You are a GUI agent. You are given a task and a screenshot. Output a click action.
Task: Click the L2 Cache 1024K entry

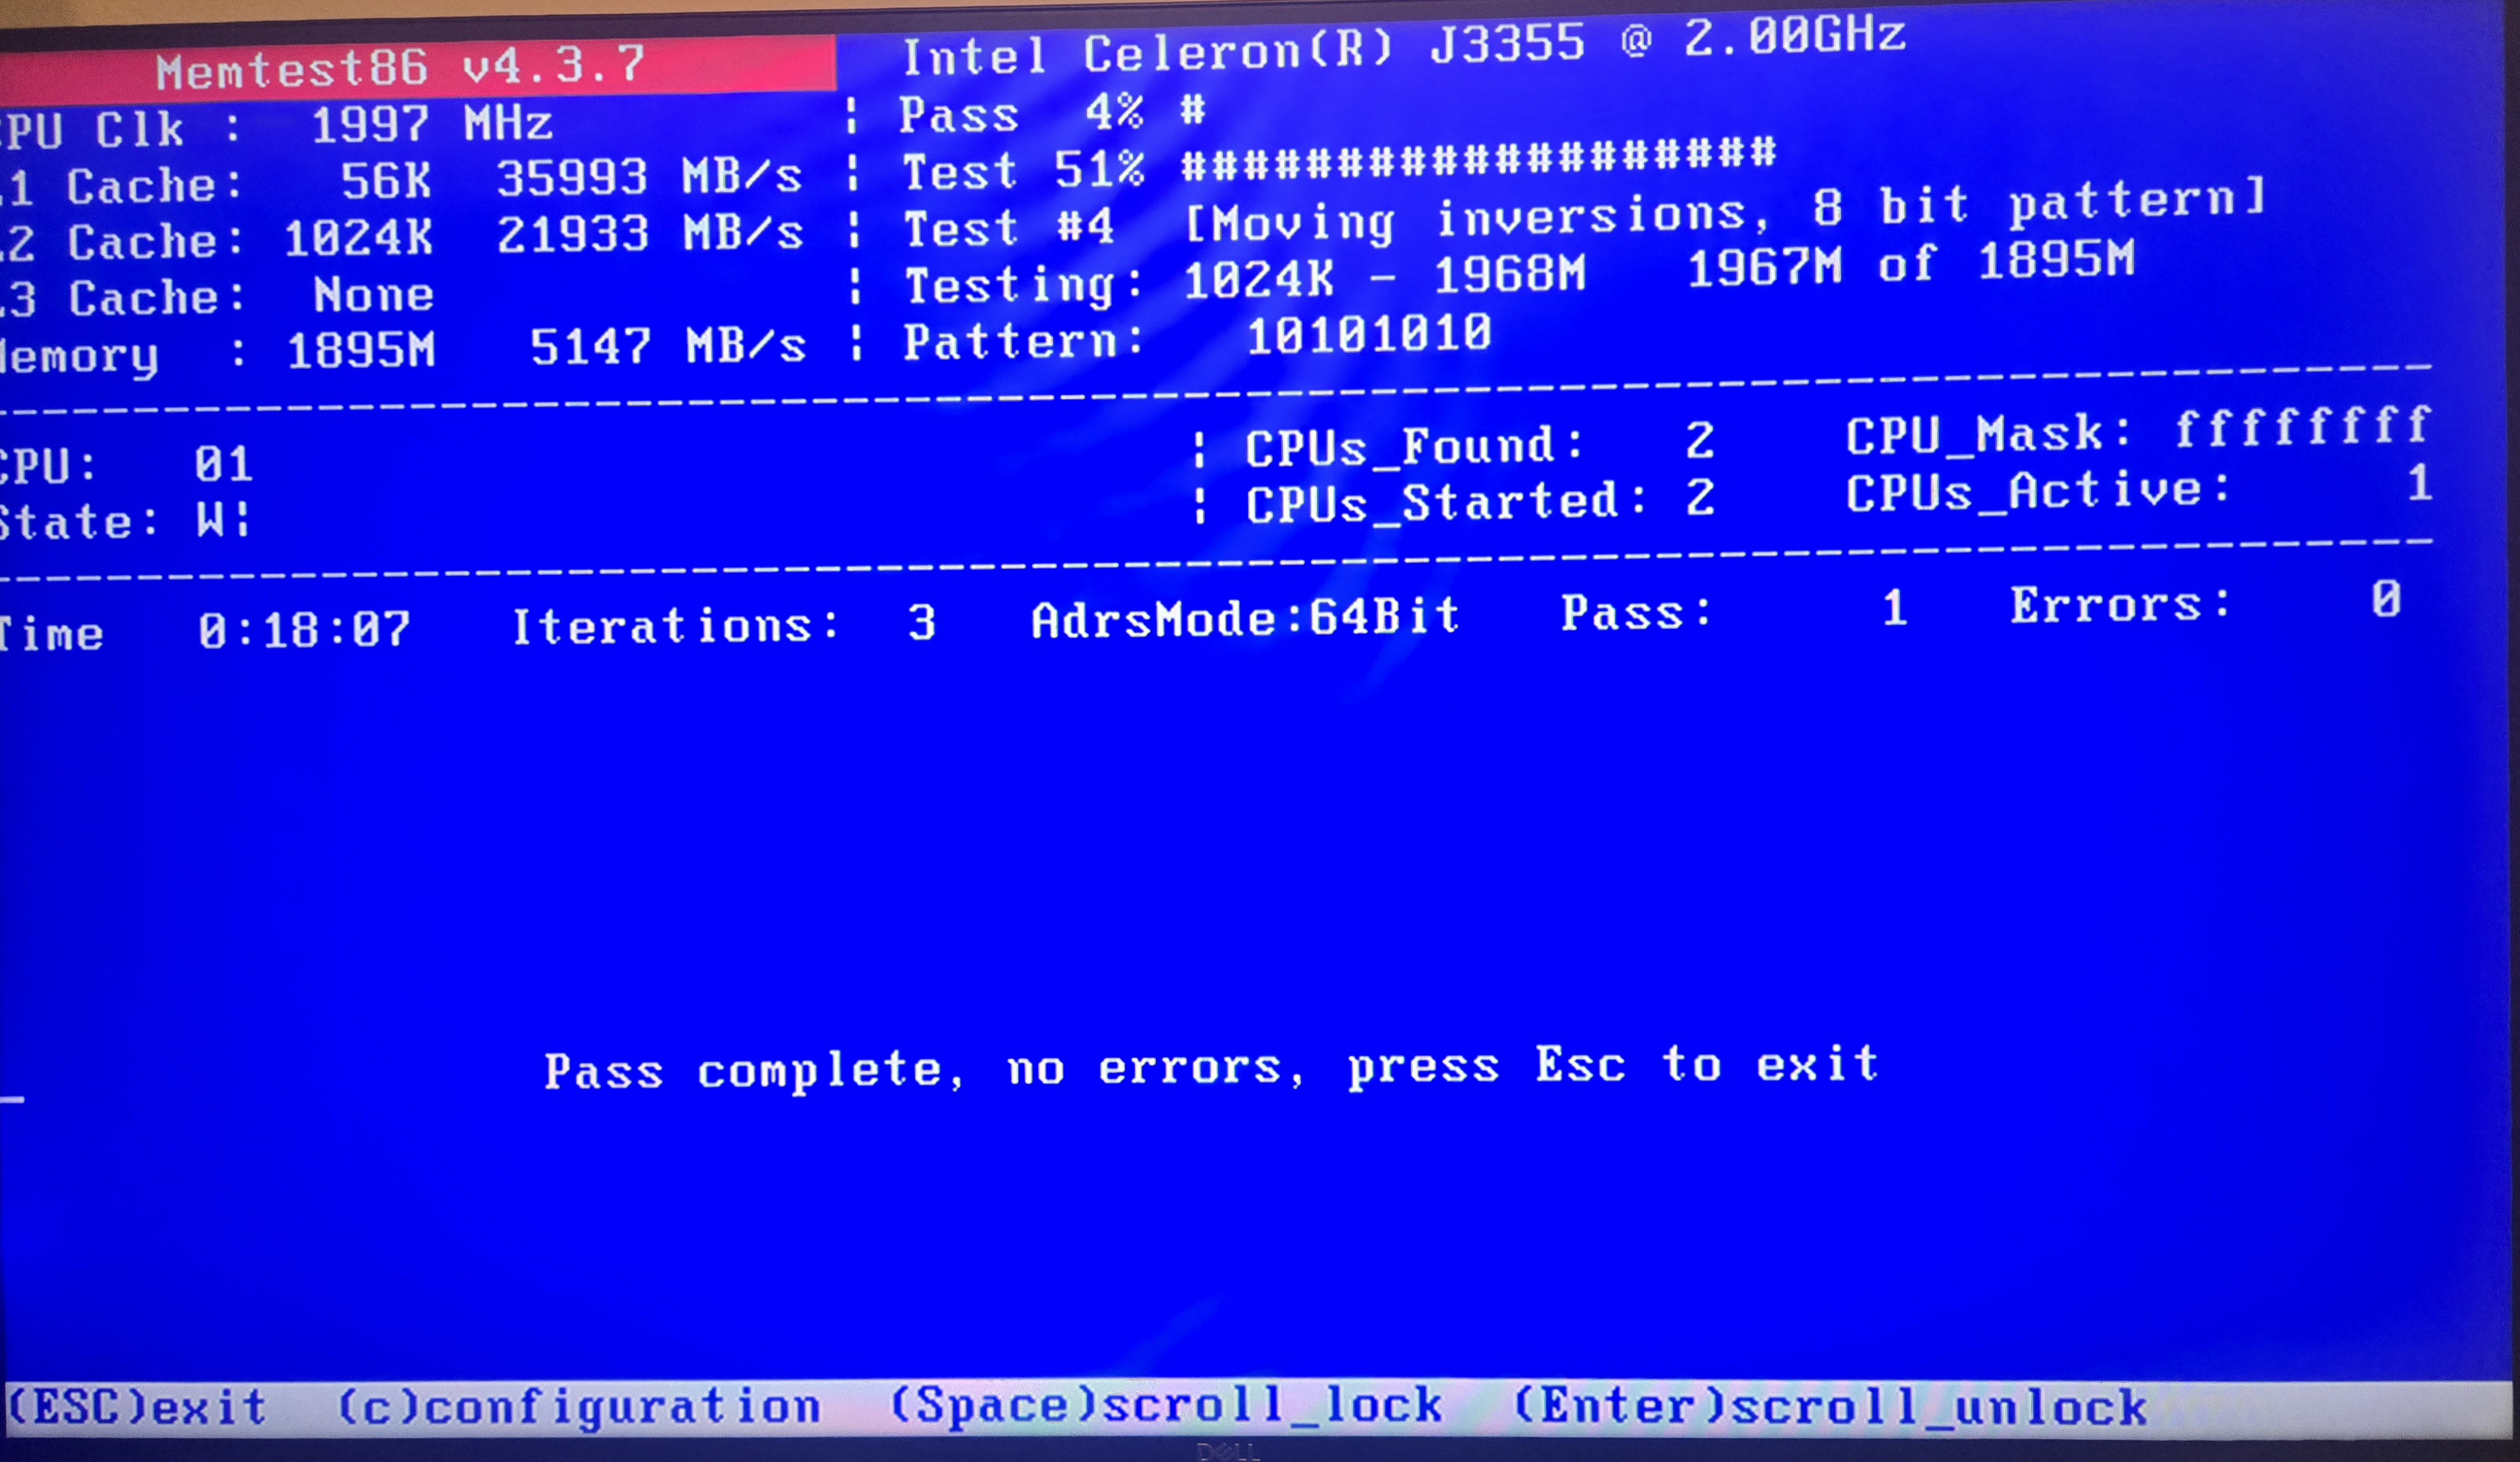[358, 238]
